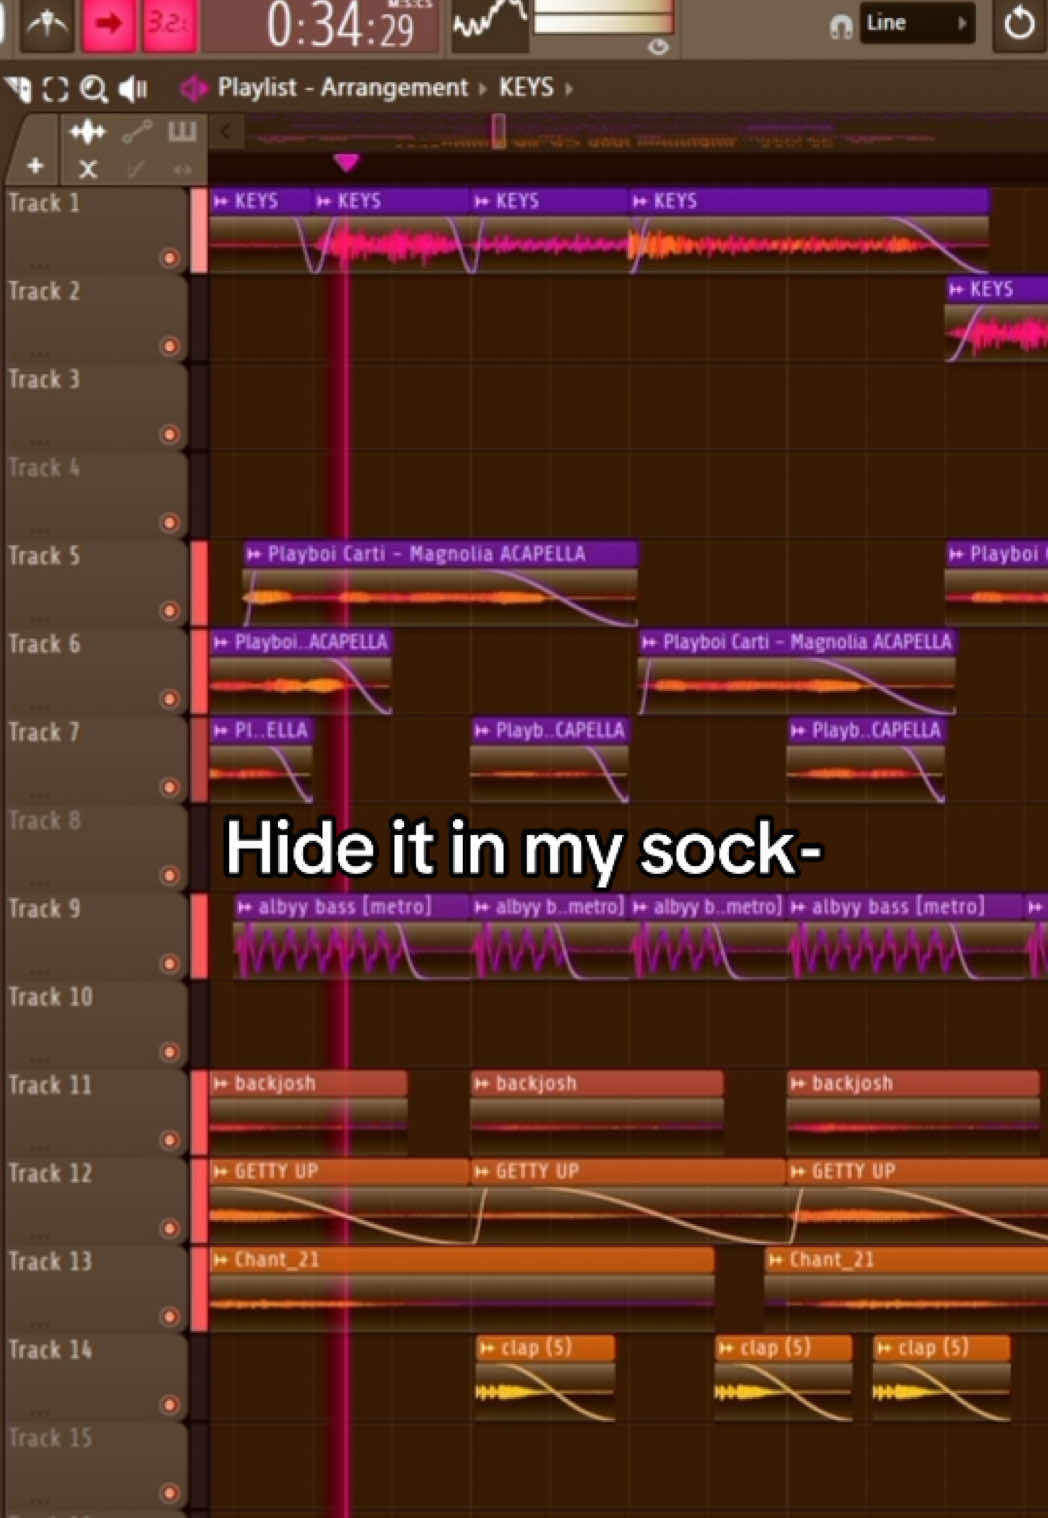This screenshot has width=1048, height=1518.
Task: Mute Track 5 with its round switch
Action: click(x=170, y=611)
